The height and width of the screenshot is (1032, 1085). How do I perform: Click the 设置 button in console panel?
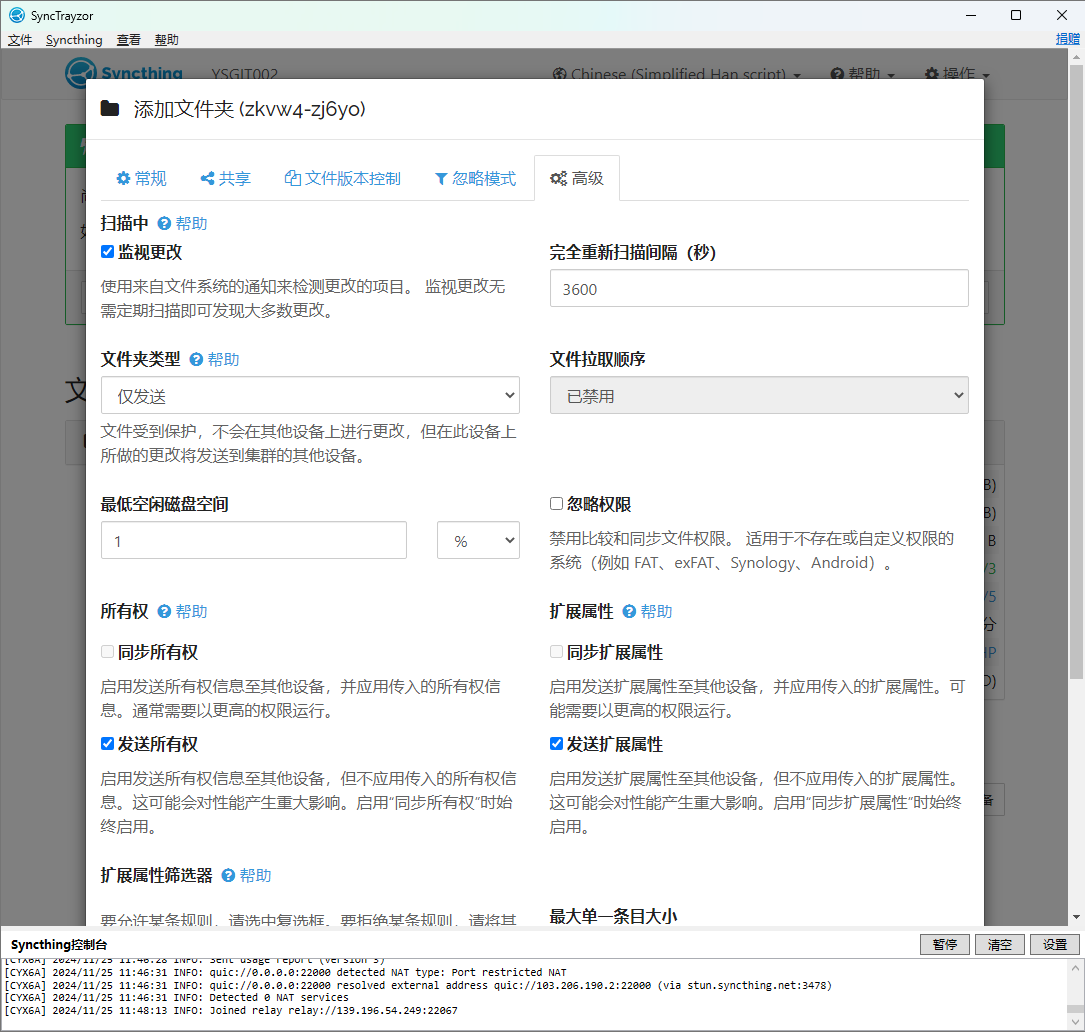click(x=1055, y=944)
